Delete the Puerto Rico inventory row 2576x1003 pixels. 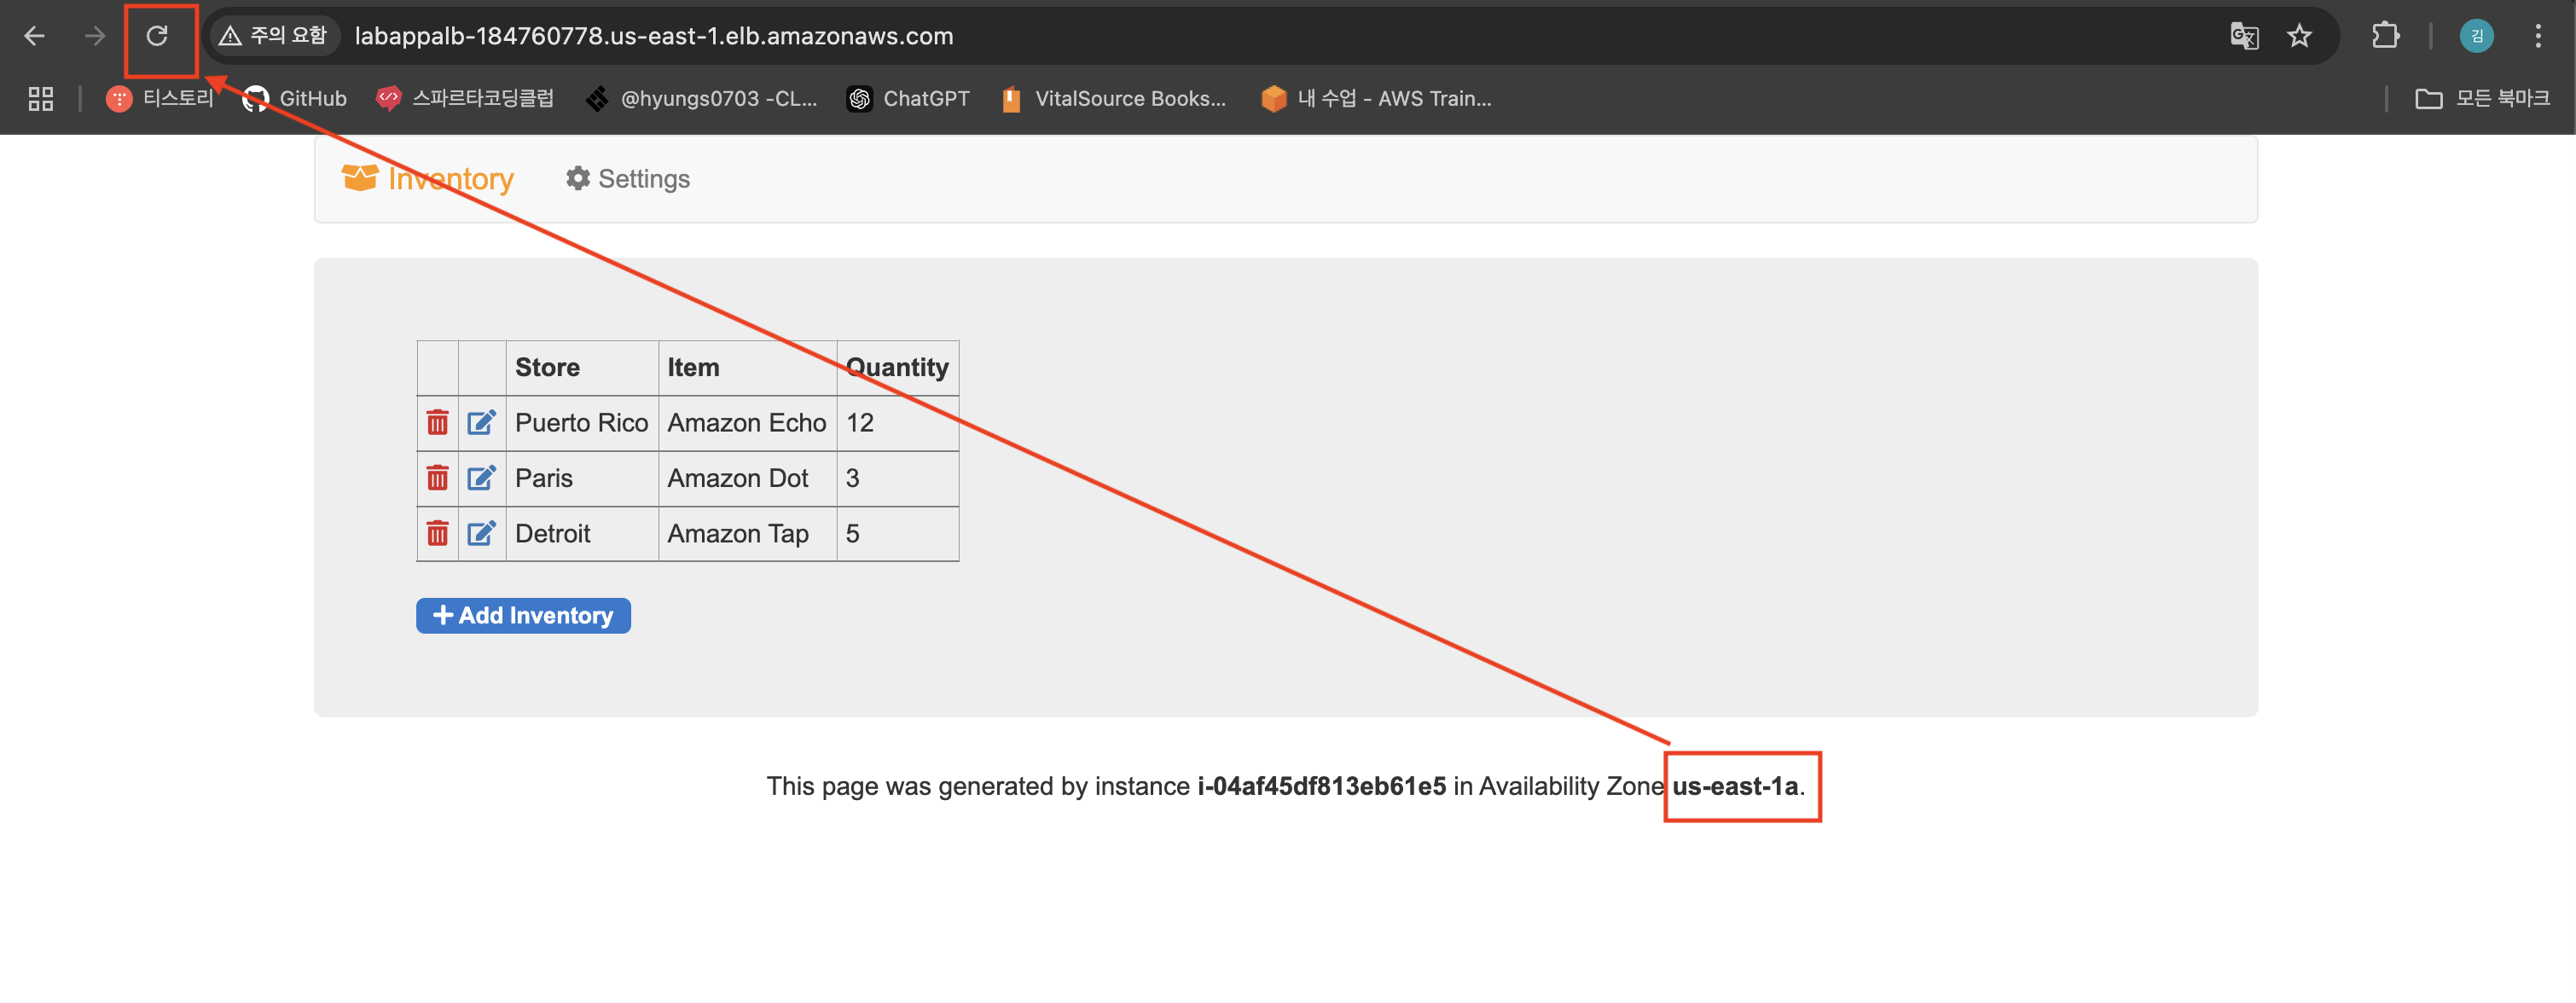tap(437, 423)
